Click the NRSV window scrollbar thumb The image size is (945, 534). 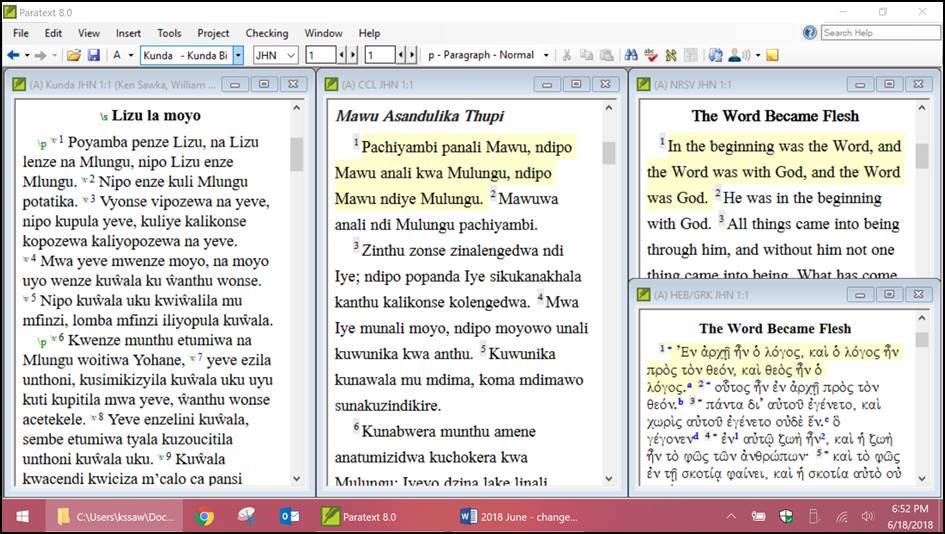(921, 156)
